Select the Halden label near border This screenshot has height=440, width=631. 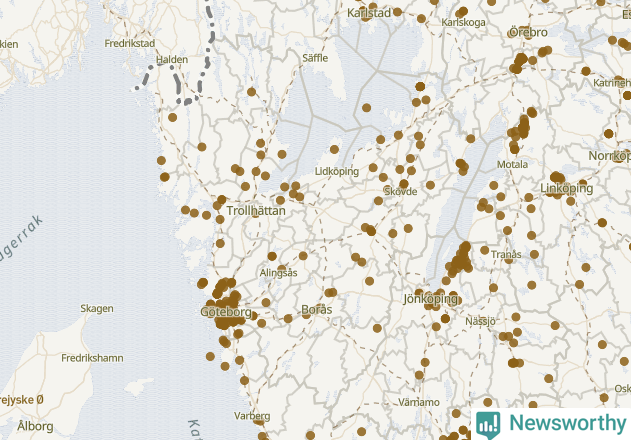[172, 60]
